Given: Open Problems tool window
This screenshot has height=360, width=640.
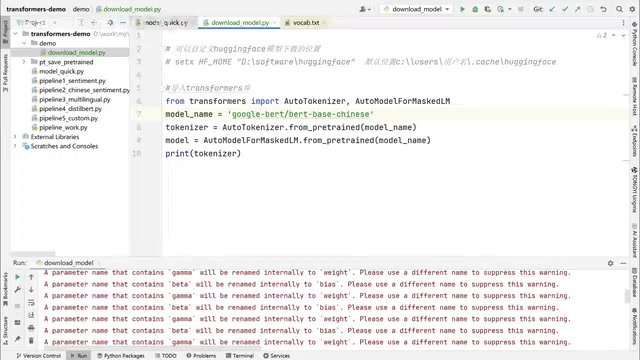Looking at the screenshot, I should point(201,356).
